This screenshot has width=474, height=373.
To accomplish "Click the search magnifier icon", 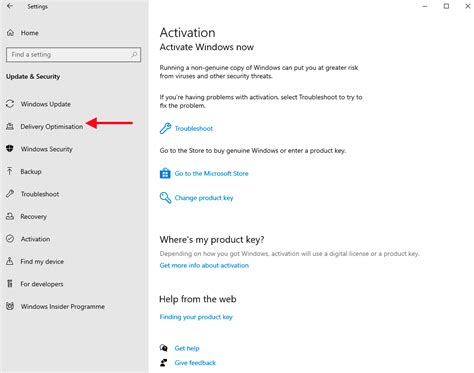I will point(134,55).
